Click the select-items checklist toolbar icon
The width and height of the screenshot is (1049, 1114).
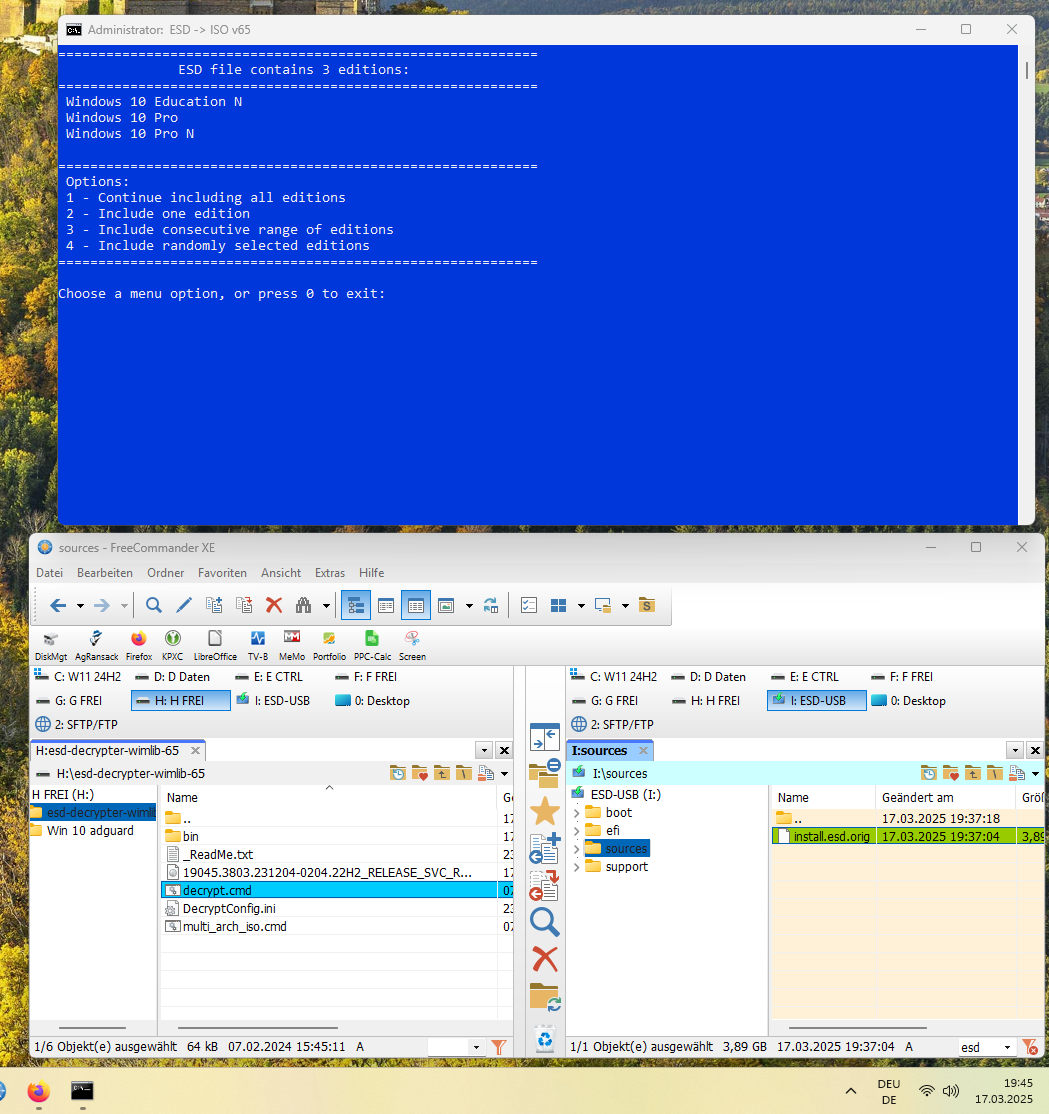(528, 605)
